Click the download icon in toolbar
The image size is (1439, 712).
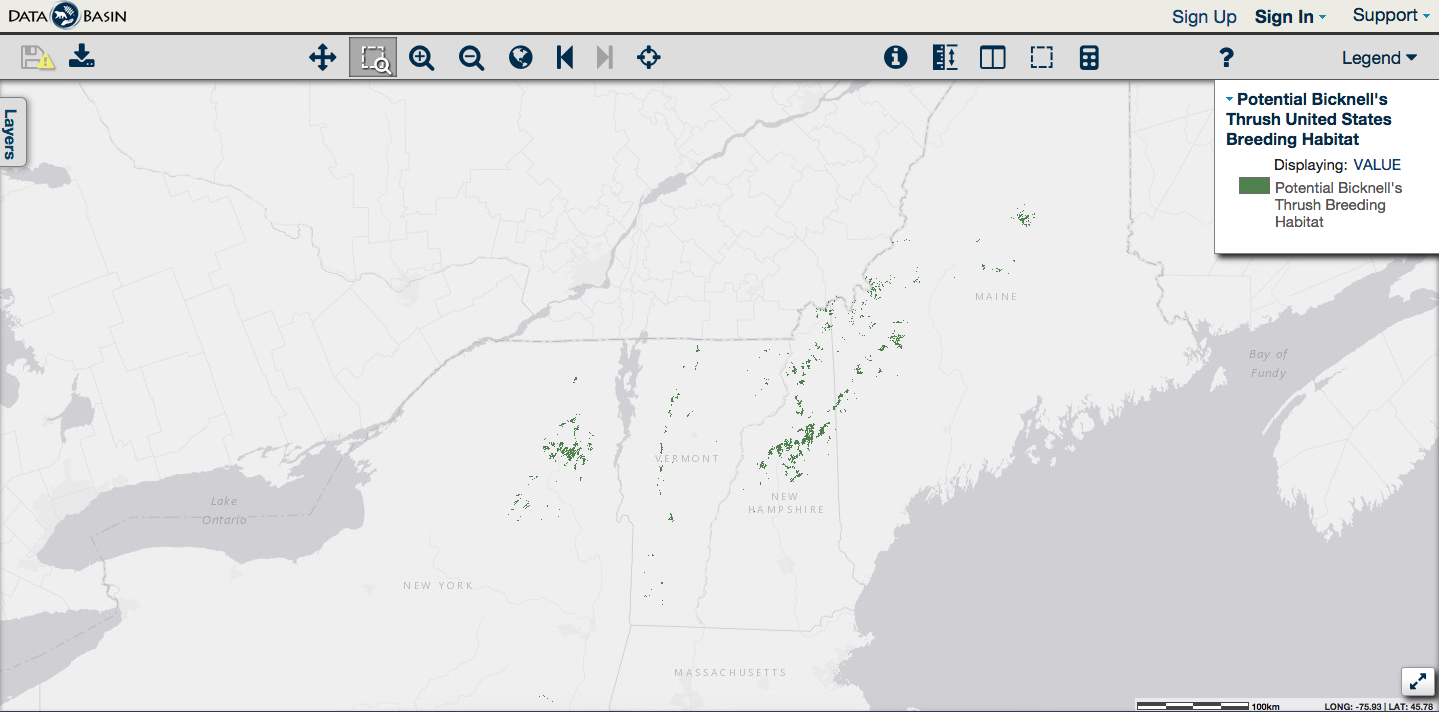click(82, 58)
